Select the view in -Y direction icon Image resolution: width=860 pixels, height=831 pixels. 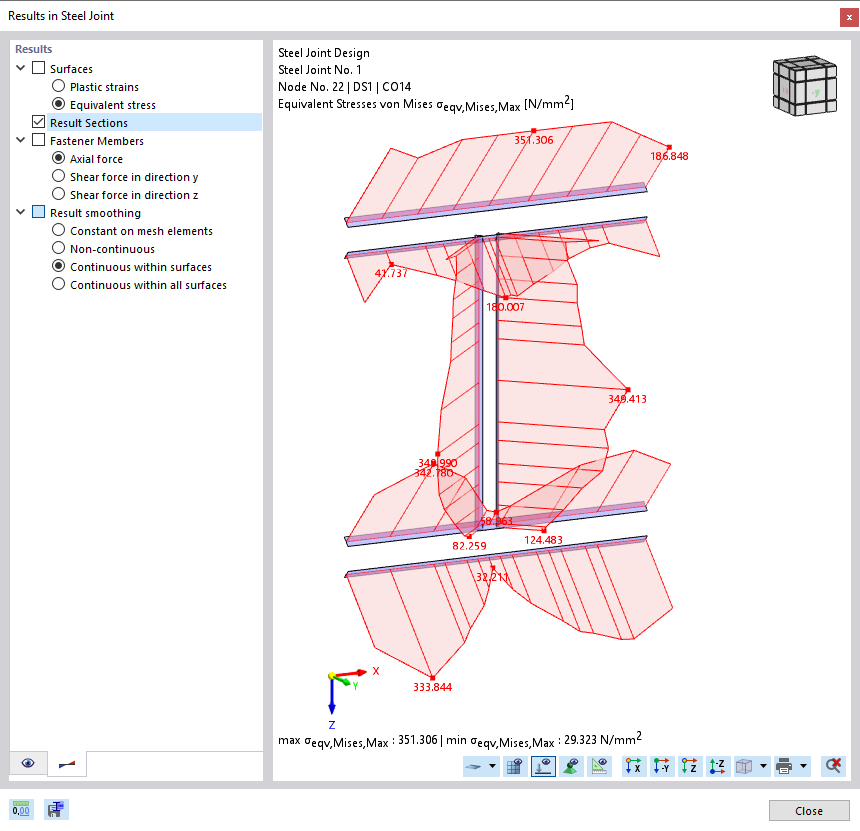pyautogui.click(x=662, y=766)
